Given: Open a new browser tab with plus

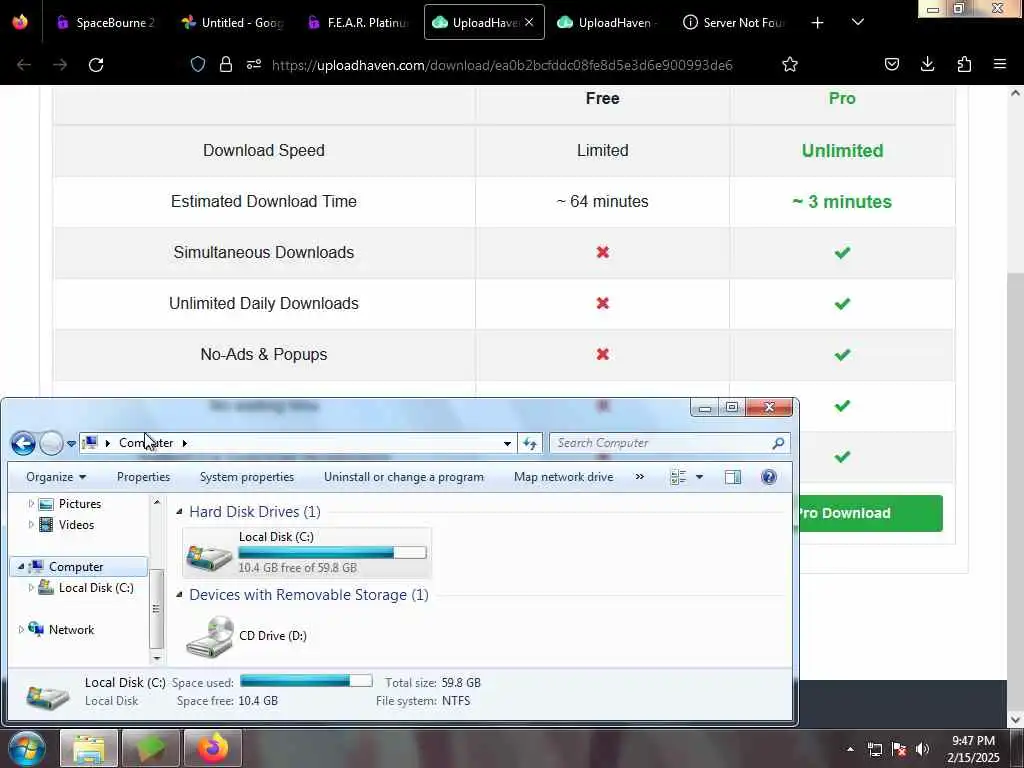Looking at the screenshot, I should click(817, 23).
